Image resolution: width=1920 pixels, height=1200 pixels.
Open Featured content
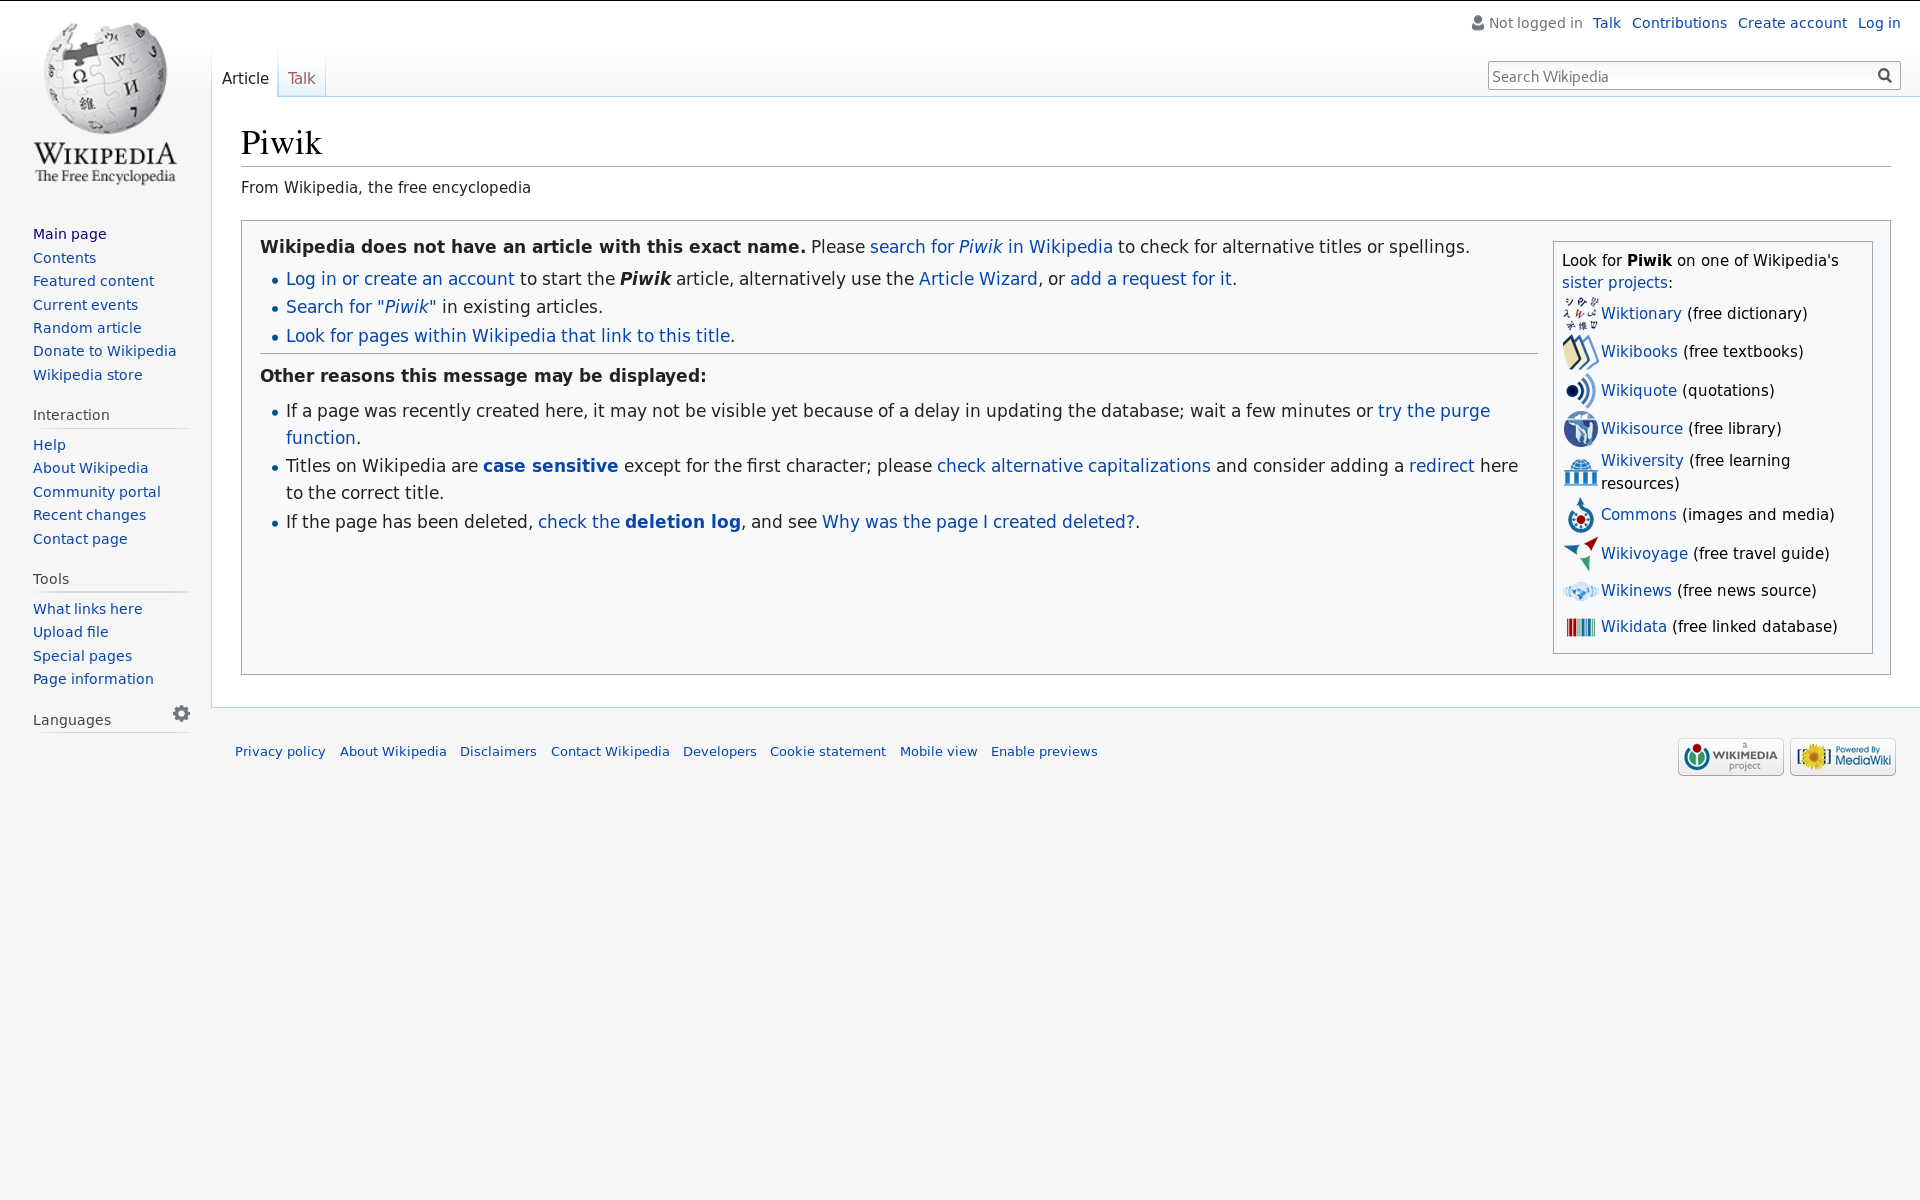[93, 281]
